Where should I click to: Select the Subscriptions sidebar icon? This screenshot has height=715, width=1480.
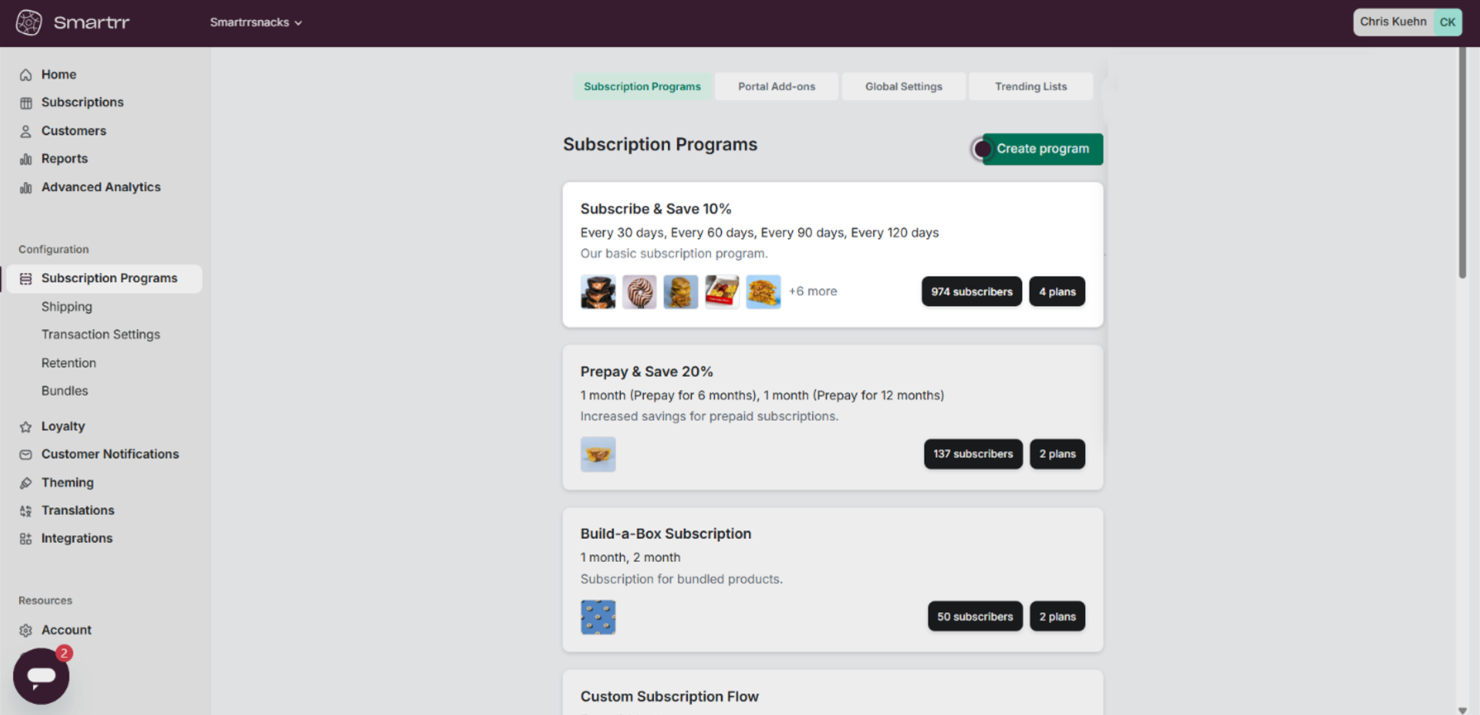pos(28,102)
